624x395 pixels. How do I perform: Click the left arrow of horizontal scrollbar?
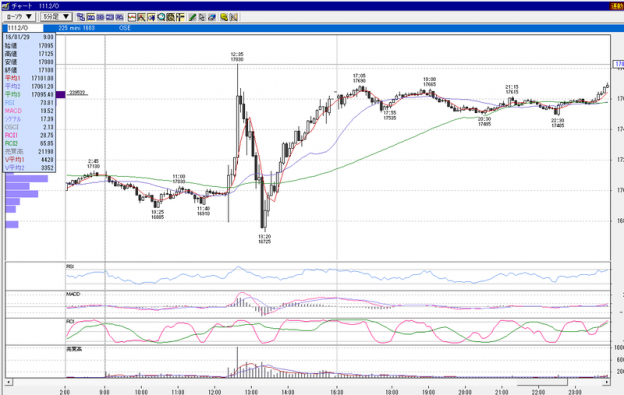click(8, 382)
